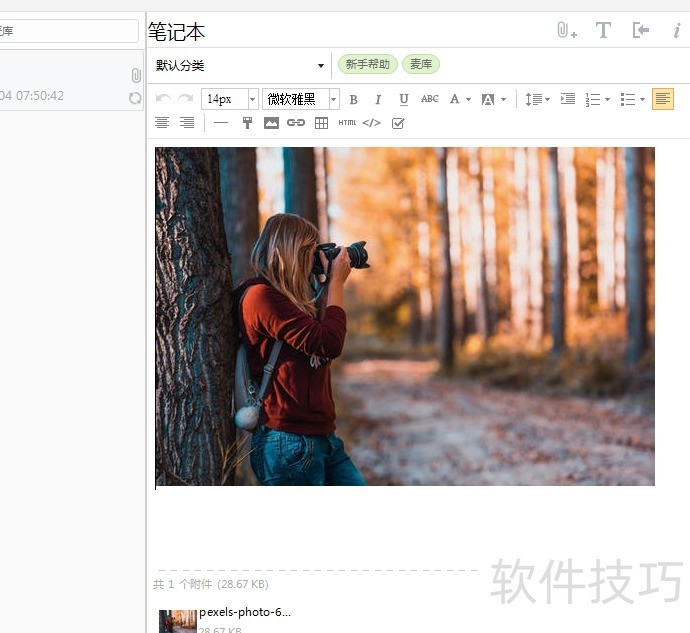Viewport: 690px width, 633px height.
Task: Apply italic formatting
Action: pyautogui.click(x=378, y=99)
